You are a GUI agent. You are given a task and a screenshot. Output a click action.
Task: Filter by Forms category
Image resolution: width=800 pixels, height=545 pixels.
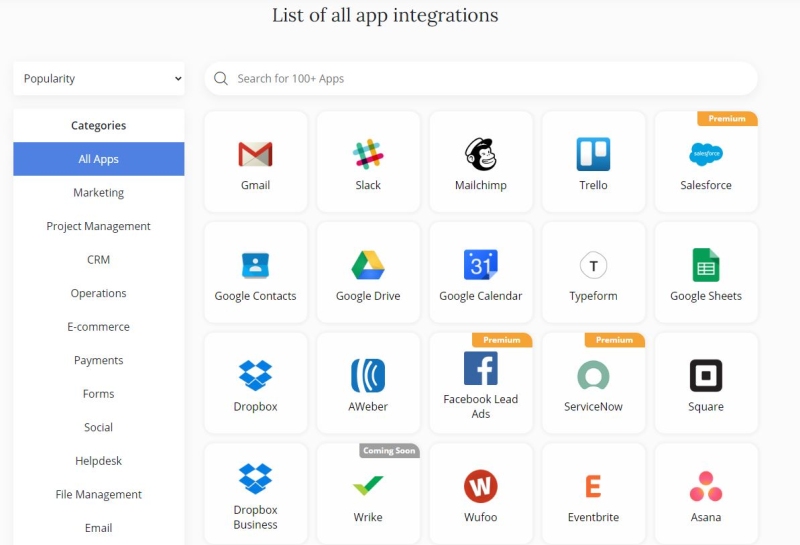pos(99,394)
